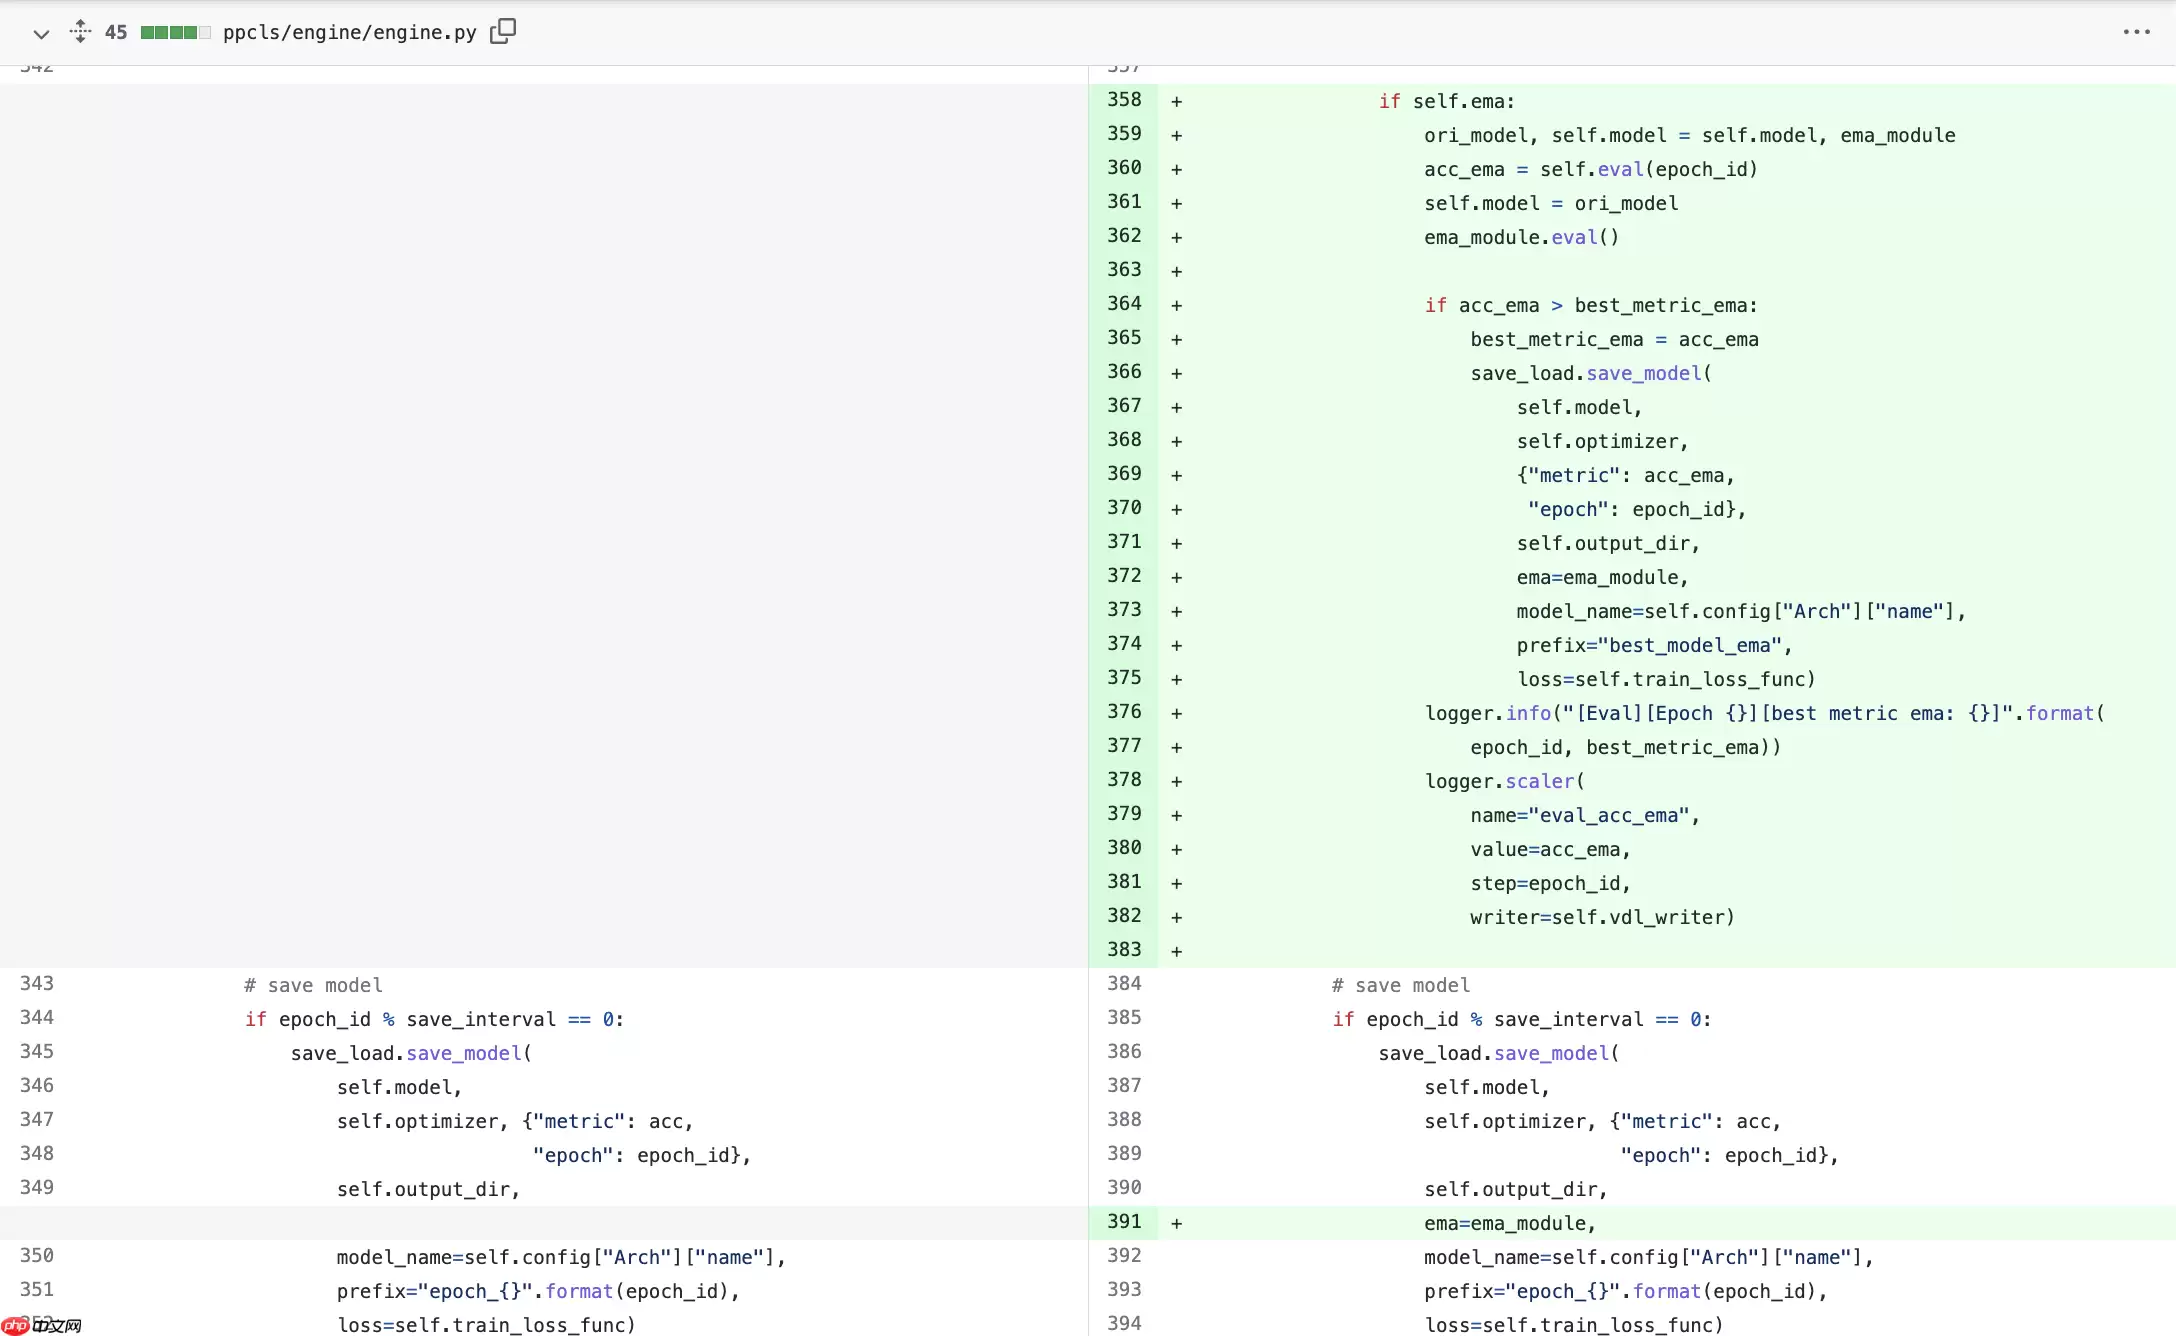Click the plus marker on line 376
This screenshot has width=2176, height=1336.
click(x=1177, y=714)
